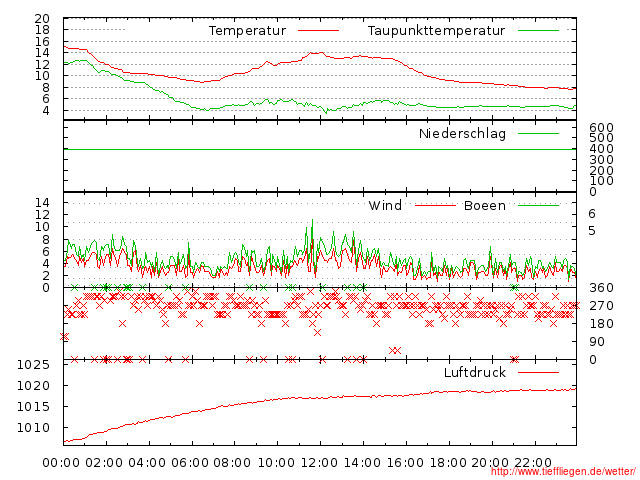Click the 08:00 time axis label
The image size is (640, 480).
click(232, 463)
